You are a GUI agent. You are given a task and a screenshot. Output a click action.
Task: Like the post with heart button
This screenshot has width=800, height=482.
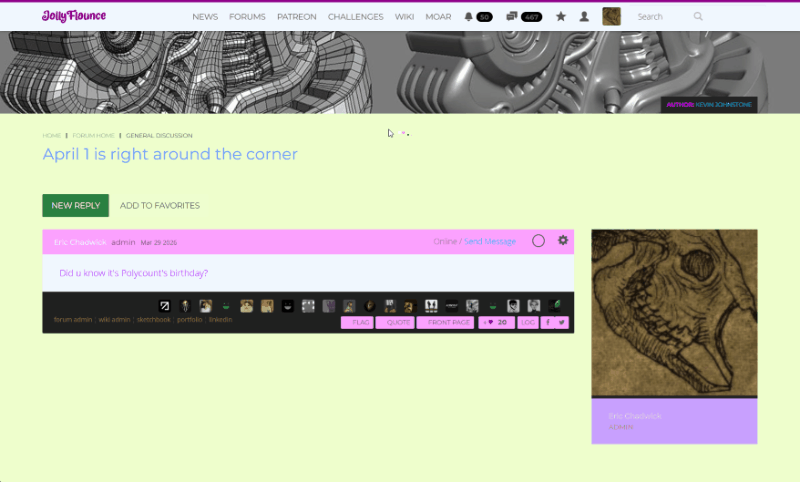tap(497, 322)
